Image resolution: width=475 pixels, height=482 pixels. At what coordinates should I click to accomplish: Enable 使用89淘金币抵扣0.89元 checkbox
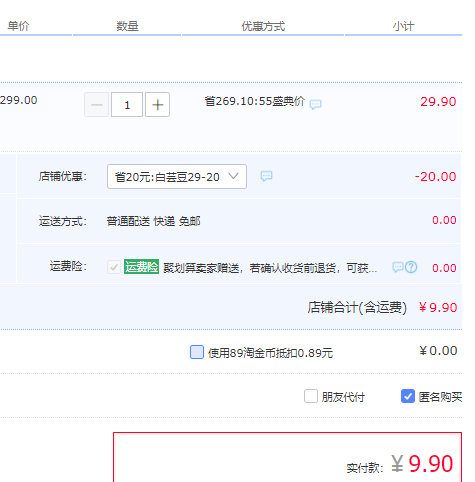point(197,352)
